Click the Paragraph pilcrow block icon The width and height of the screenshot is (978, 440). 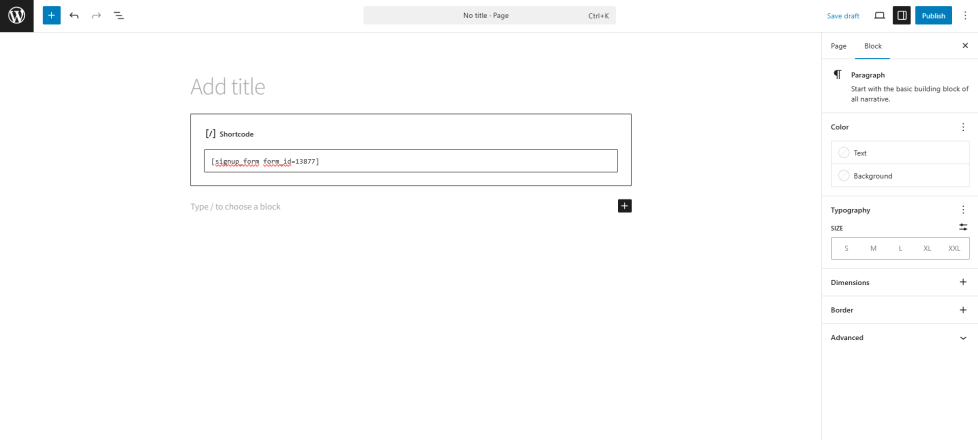(837, 74)
